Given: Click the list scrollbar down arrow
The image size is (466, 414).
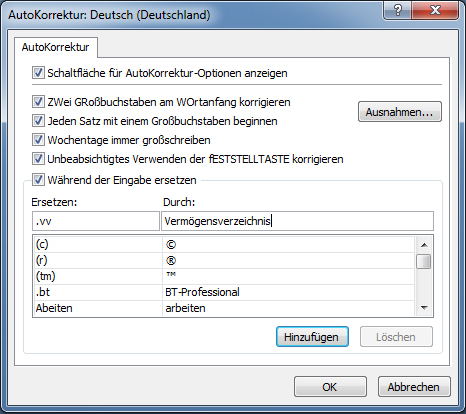Looking at the screenshot, I should [424, 308].
